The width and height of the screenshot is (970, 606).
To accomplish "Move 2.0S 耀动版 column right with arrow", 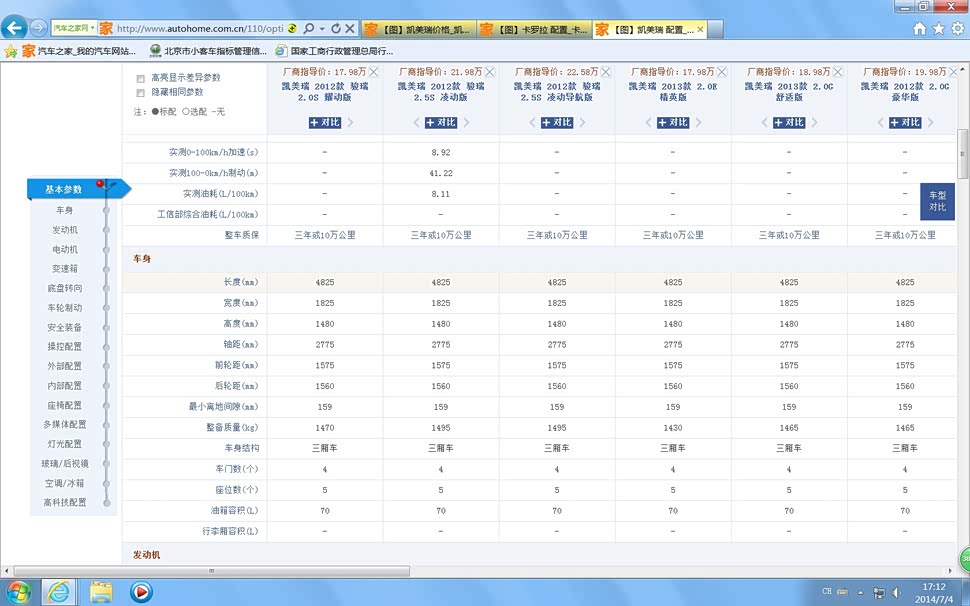I will [351, 122].
